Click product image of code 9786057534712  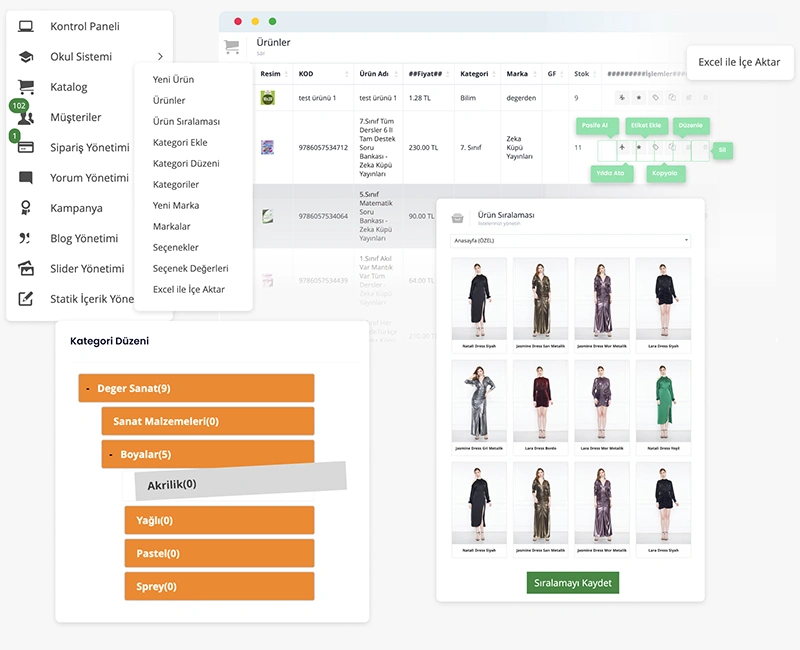(267, 147)
